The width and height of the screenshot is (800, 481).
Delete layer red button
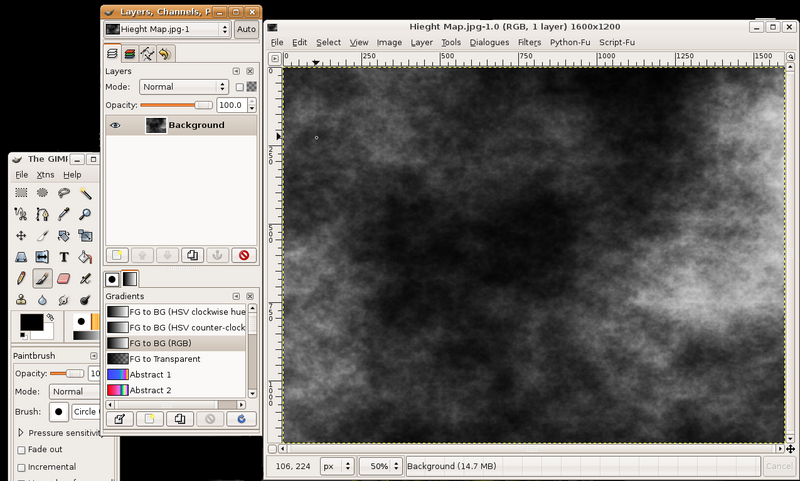click(x=244, y=255)
